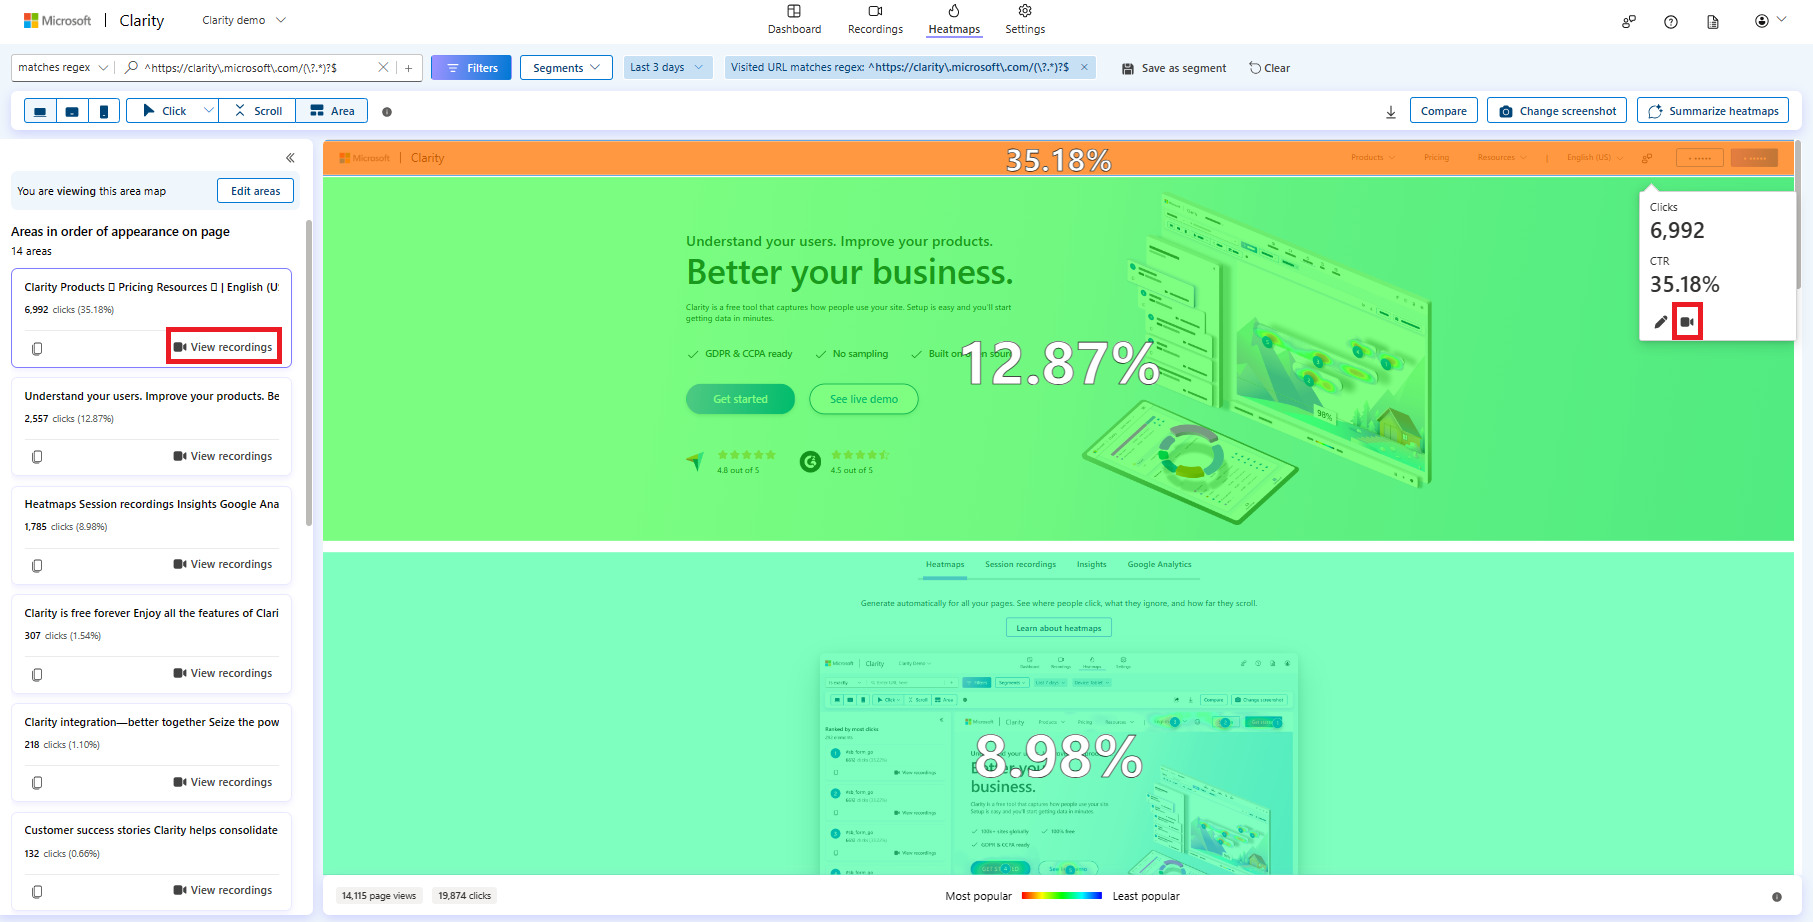
Task: Click the 'Understand your users' area card title
Action: pyautogui.click(x=152, y=396)
